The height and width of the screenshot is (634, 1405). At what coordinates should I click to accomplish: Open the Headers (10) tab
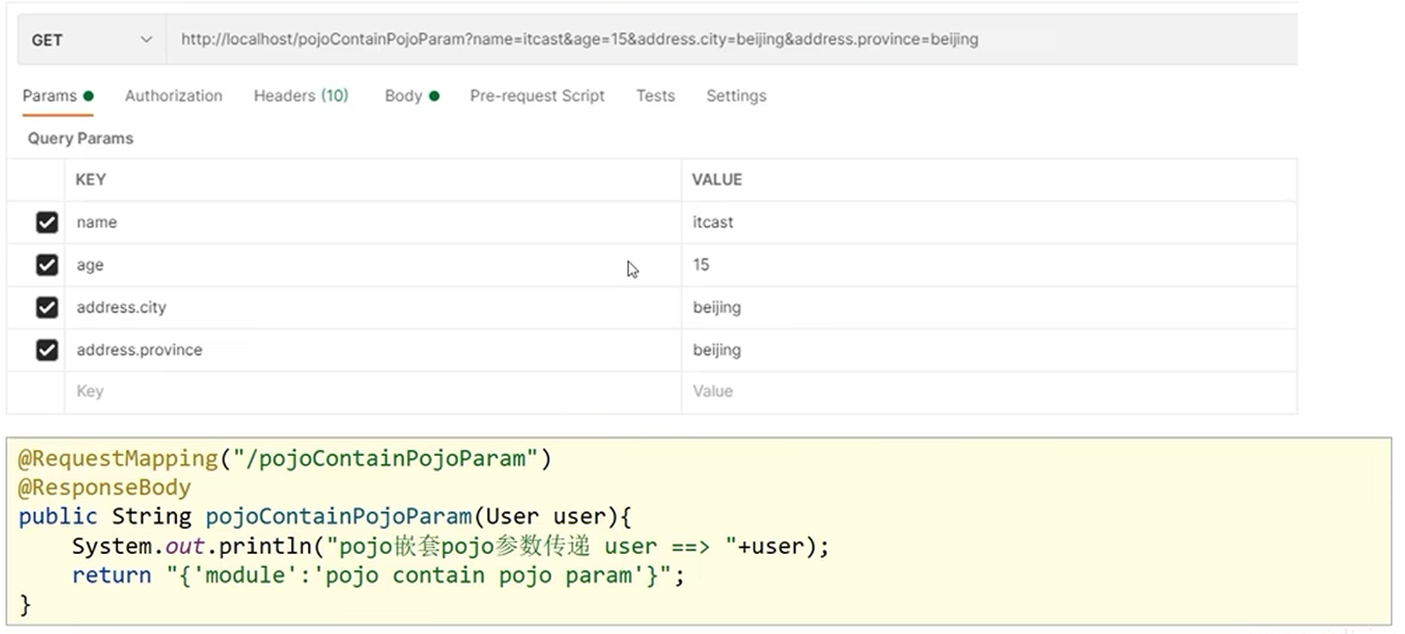pos(301,96)
